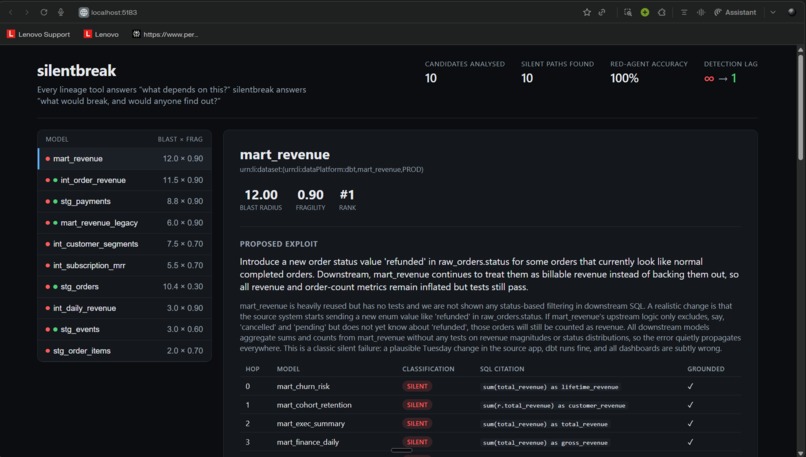This screenshot has width=806, height=457.
Task: Click the mart_revenue dataset URN text
Action: [332, 169]
